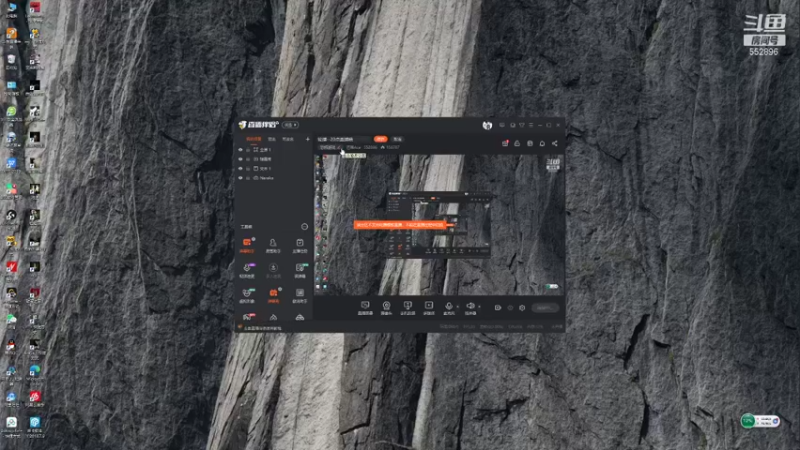Click the recording camera icon beside the start button
The width and height of the screenshot is (800, 450).
point(498,308)
